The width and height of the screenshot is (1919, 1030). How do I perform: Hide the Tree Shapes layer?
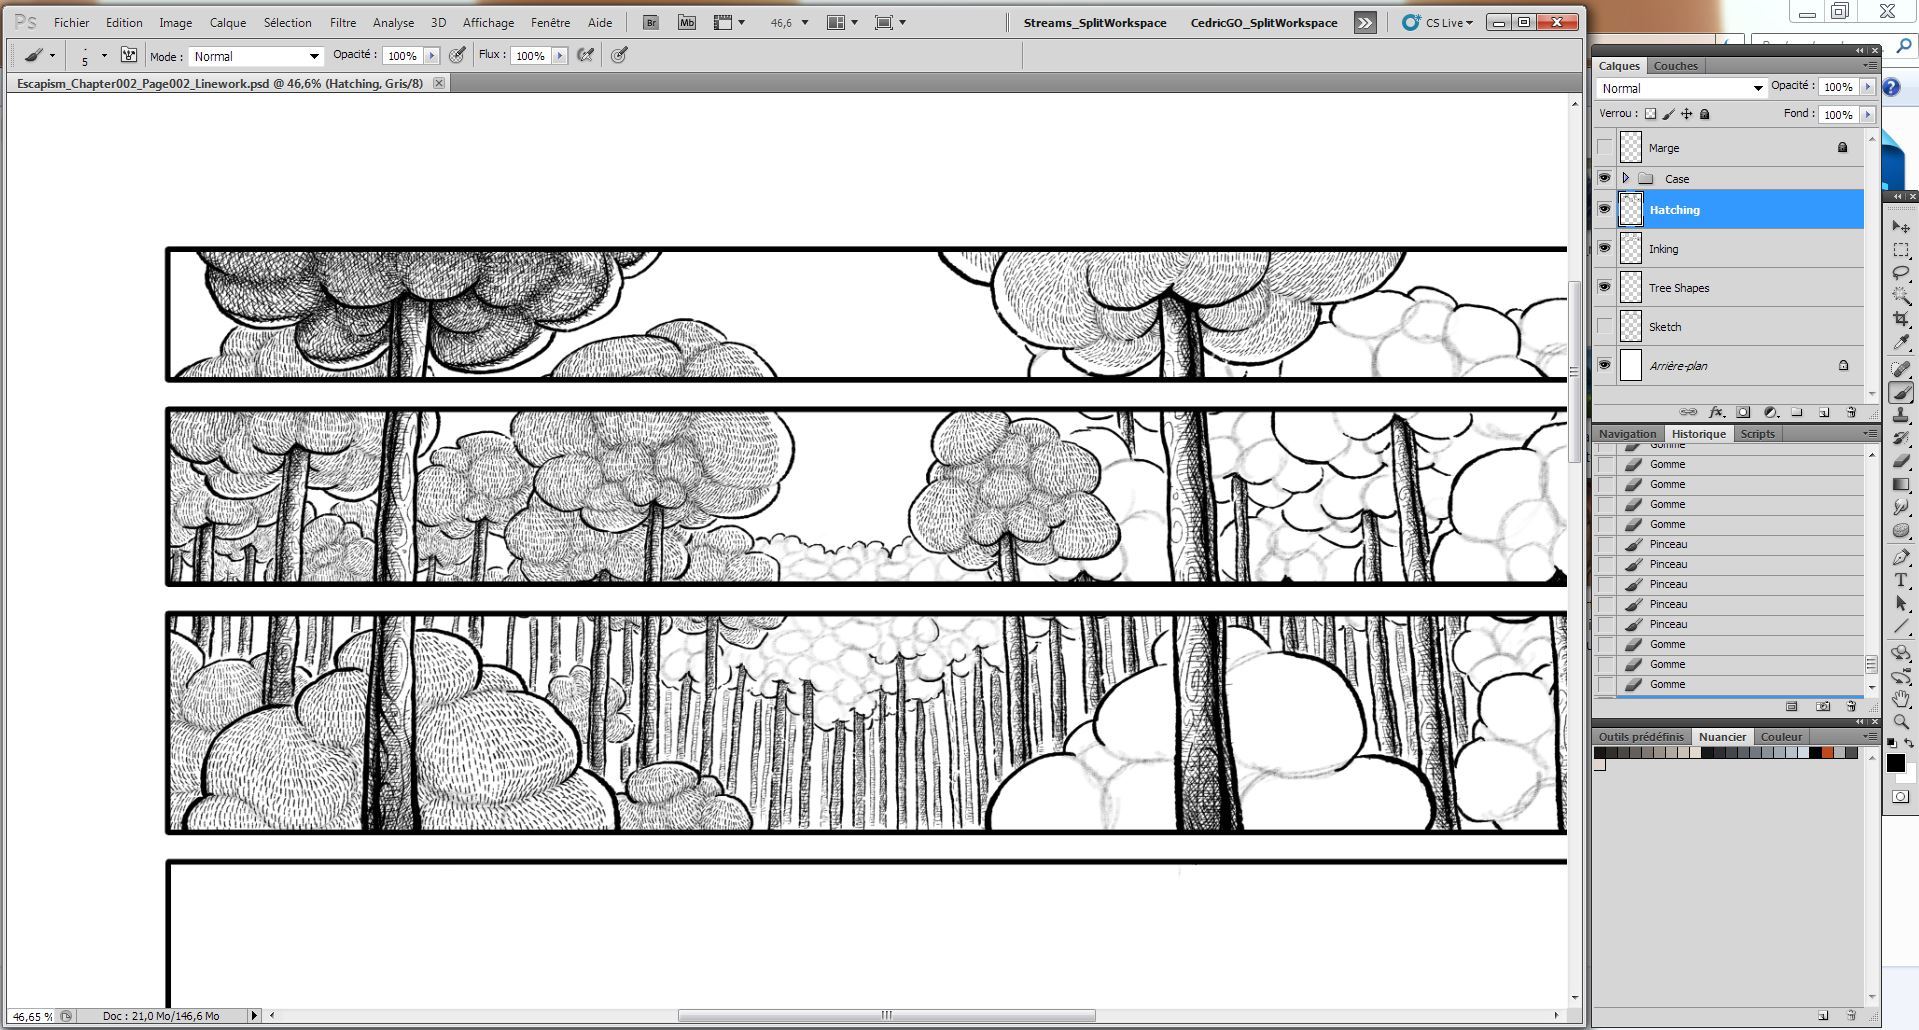coord(1605,287)
